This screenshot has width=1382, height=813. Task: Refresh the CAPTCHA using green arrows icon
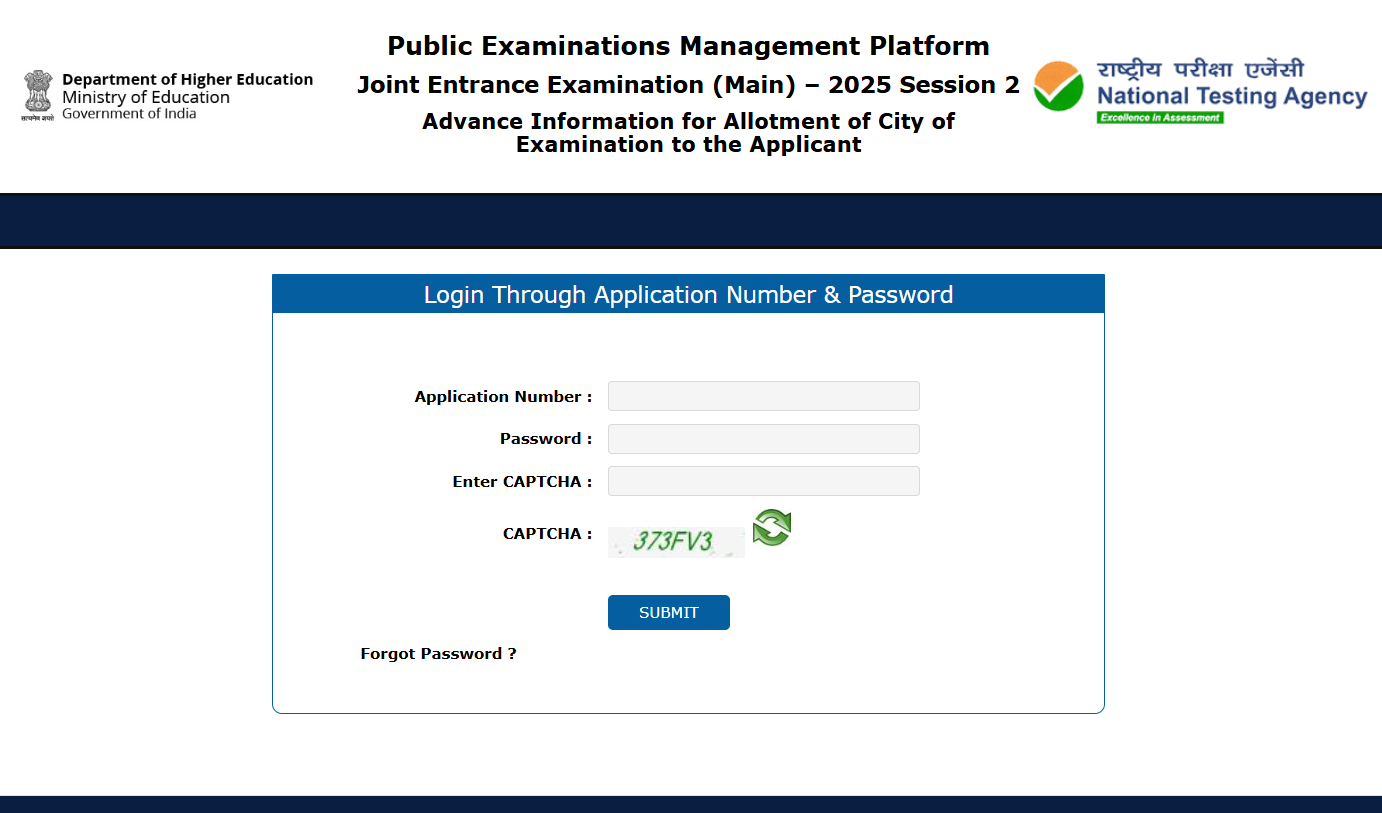click(x=771, y=527)
